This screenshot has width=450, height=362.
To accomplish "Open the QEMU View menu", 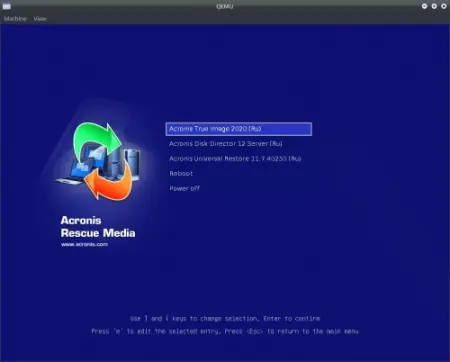I will [x=40, y=19].
